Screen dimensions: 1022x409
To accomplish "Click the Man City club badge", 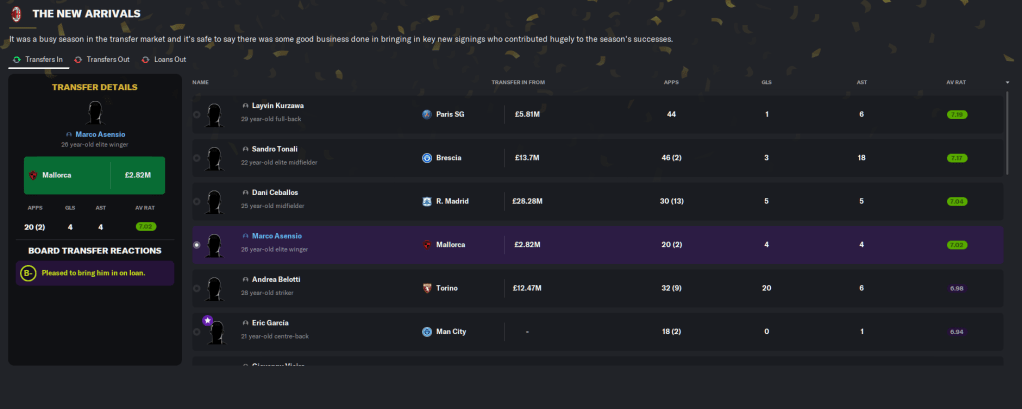I will 427,331.
